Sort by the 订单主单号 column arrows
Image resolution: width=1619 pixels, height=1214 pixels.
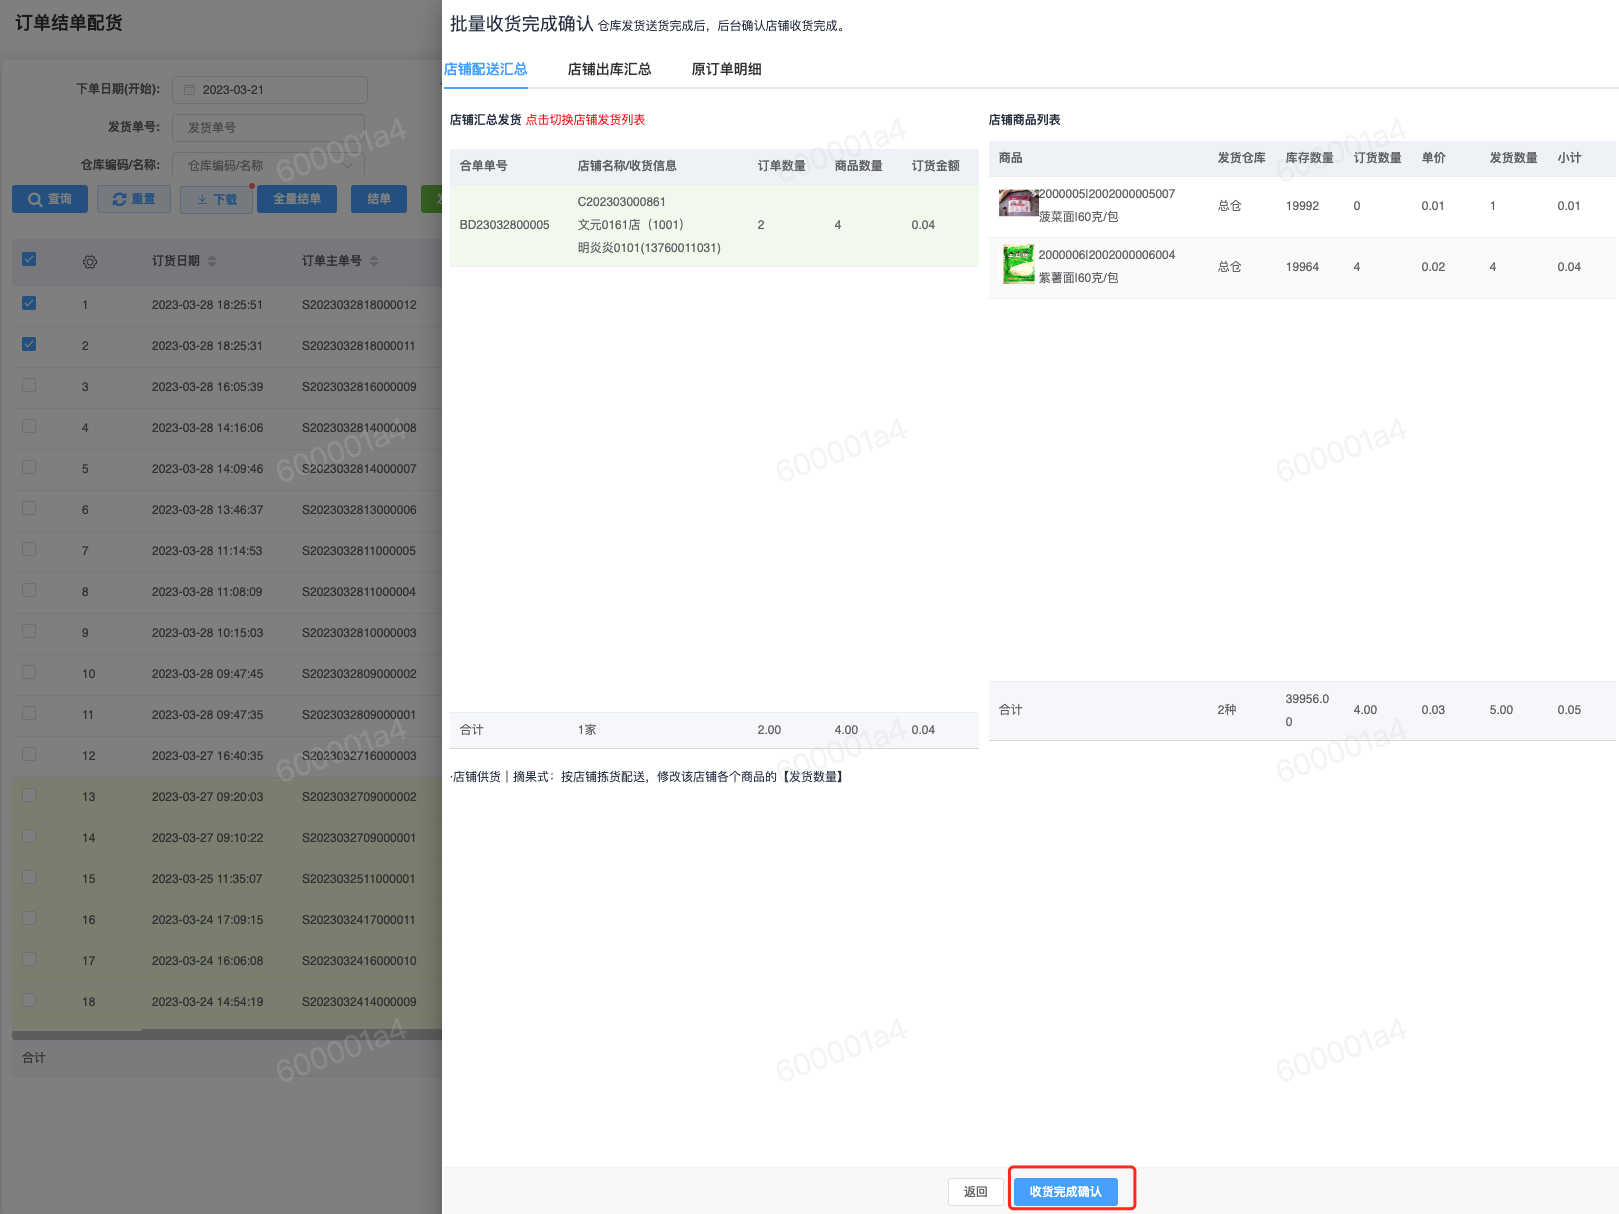tap(374, 261)
